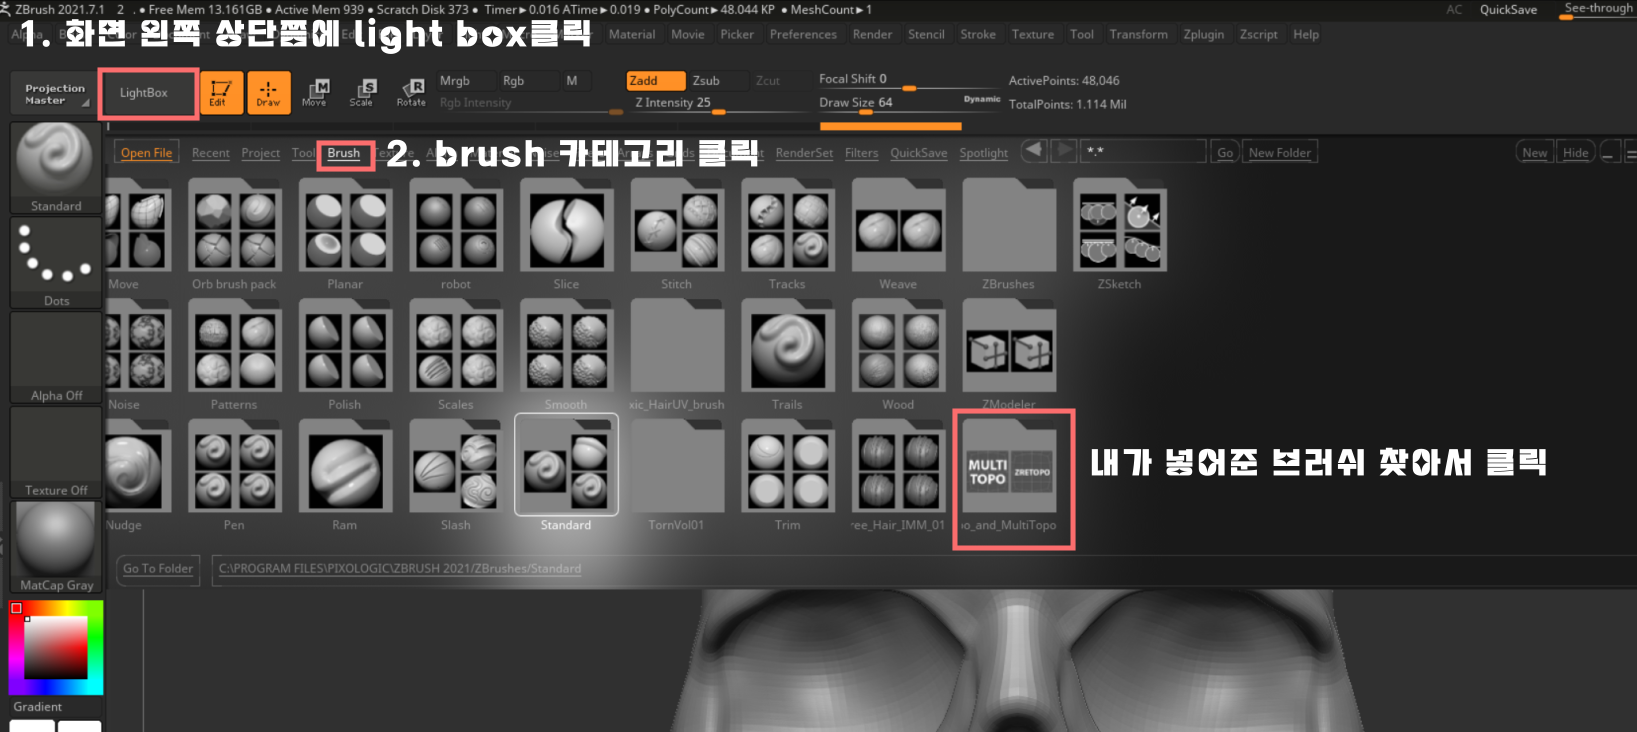Open the Planar brush folder
Screen dimensions: 1637x732
tap(345, 235)
